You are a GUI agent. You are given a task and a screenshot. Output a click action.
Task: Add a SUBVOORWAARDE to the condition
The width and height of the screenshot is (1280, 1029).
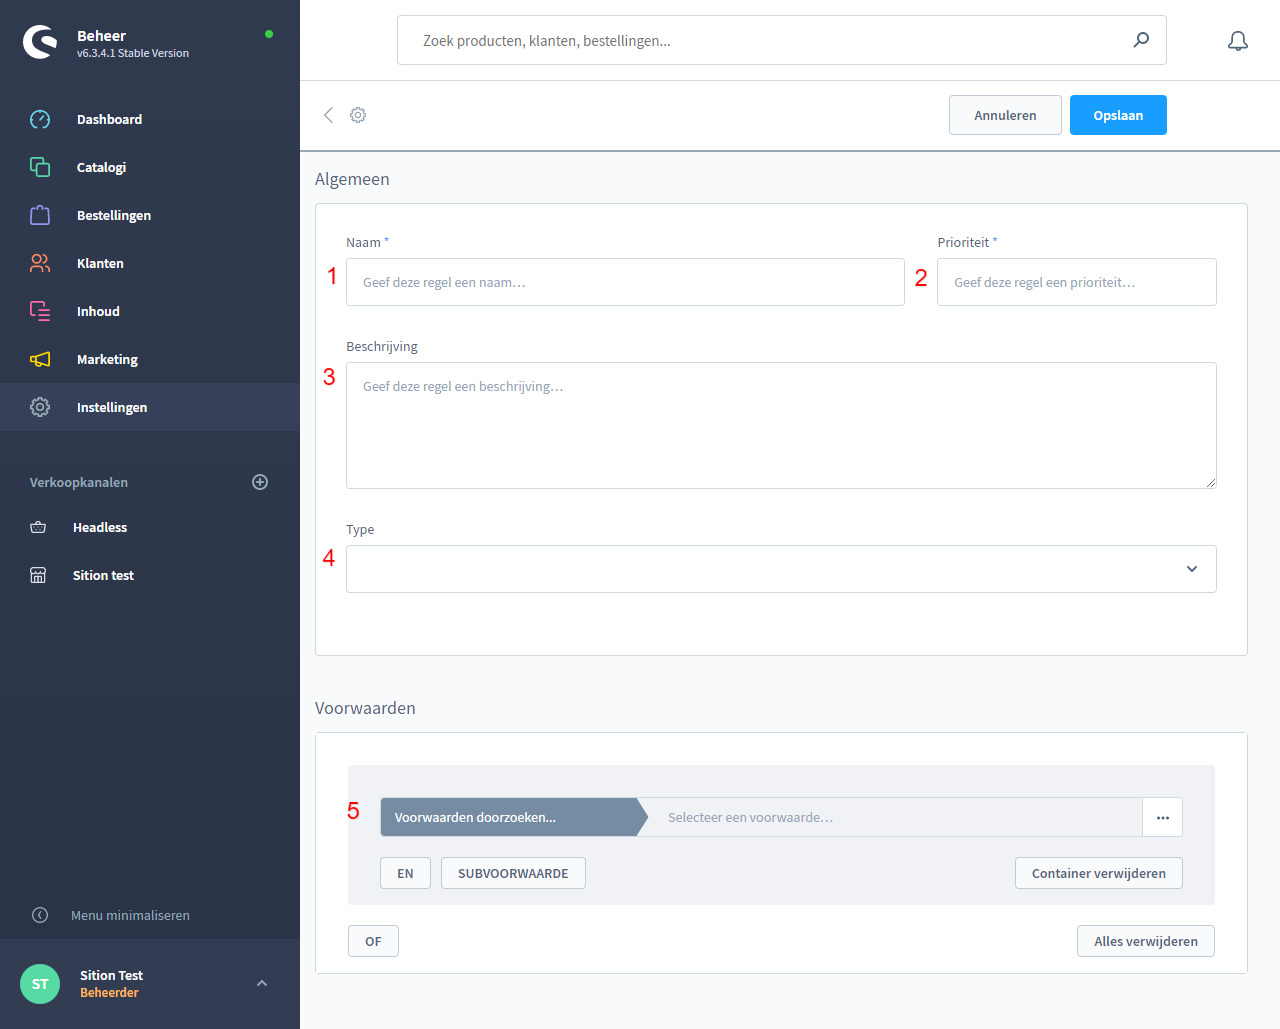[x=513, y=873]
